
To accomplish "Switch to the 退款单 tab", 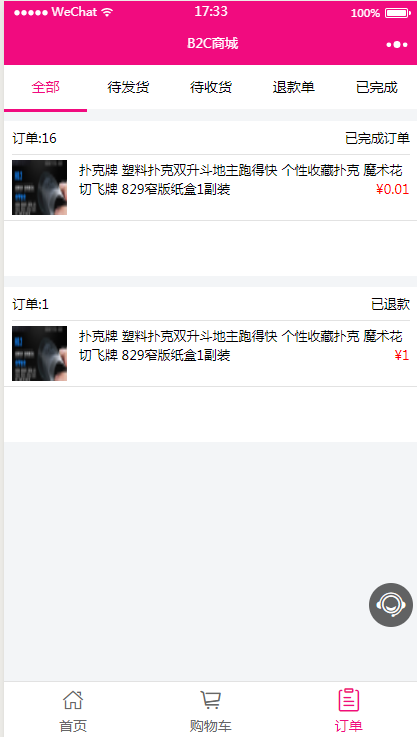I will (x=293, y=87).
